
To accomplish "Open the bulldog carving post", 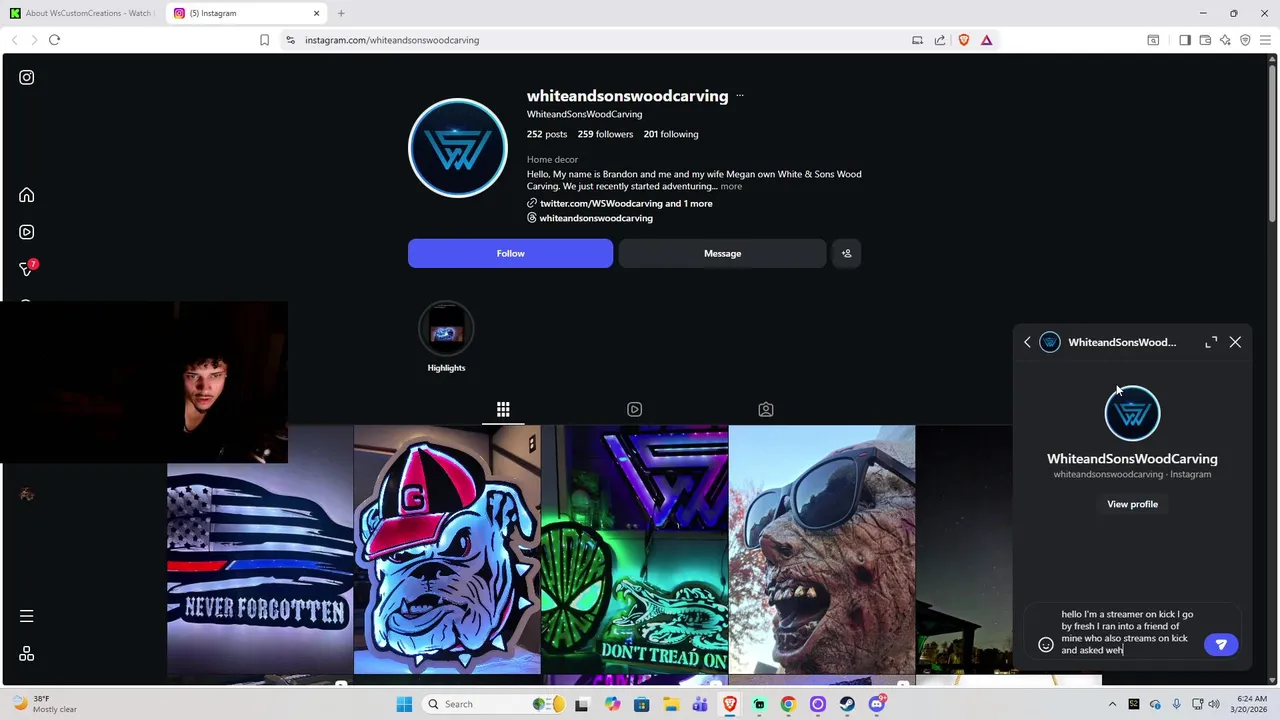I will [x=447, y=550].
